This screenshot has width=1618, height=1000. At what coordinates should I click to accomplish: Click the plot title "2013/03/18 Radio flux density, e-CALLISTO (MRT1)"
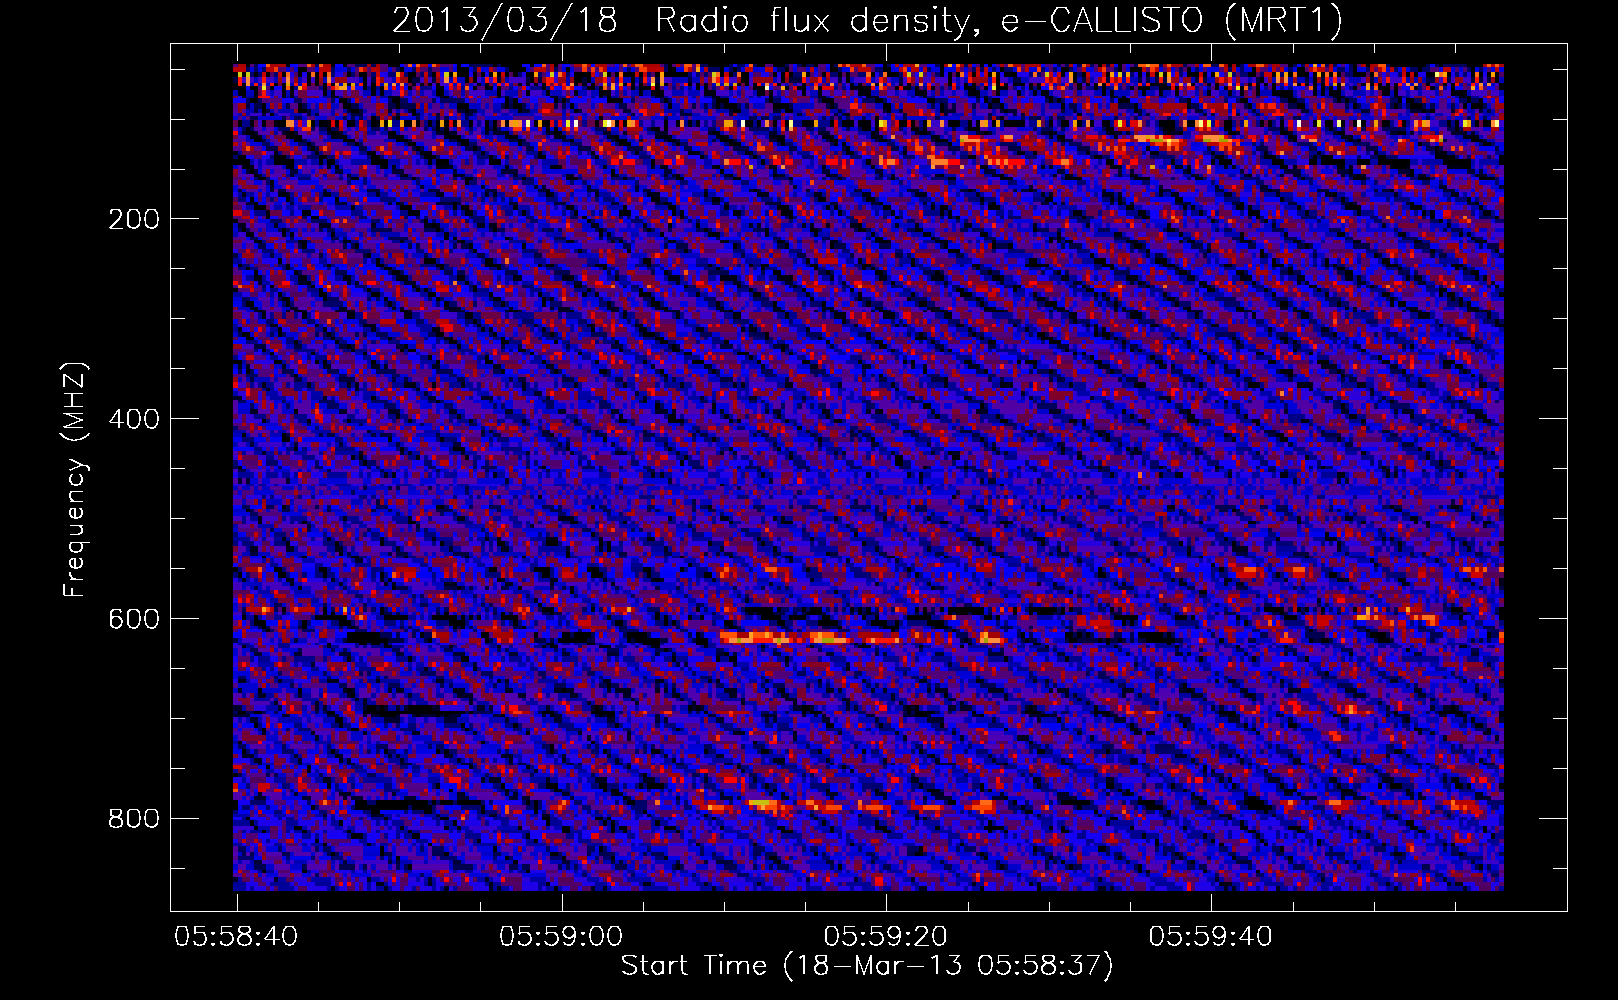(867, 20)
